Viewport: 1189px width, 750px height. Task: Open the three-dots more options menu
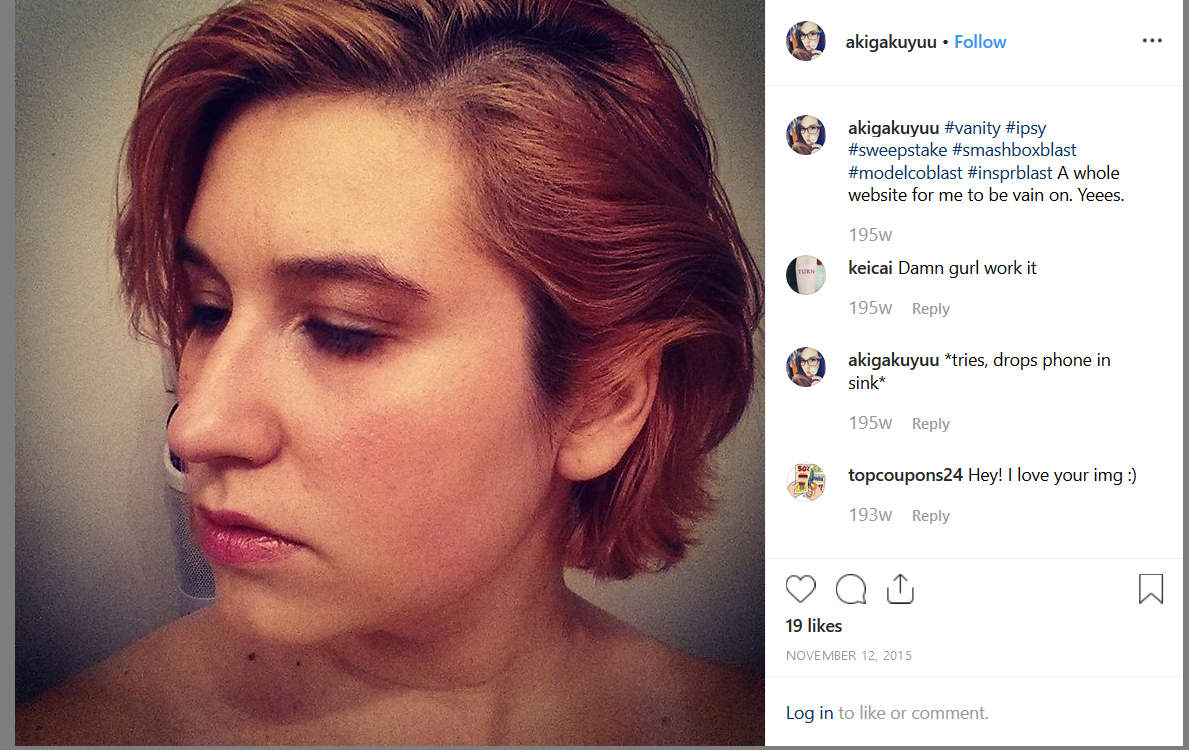click(1152, 40)
